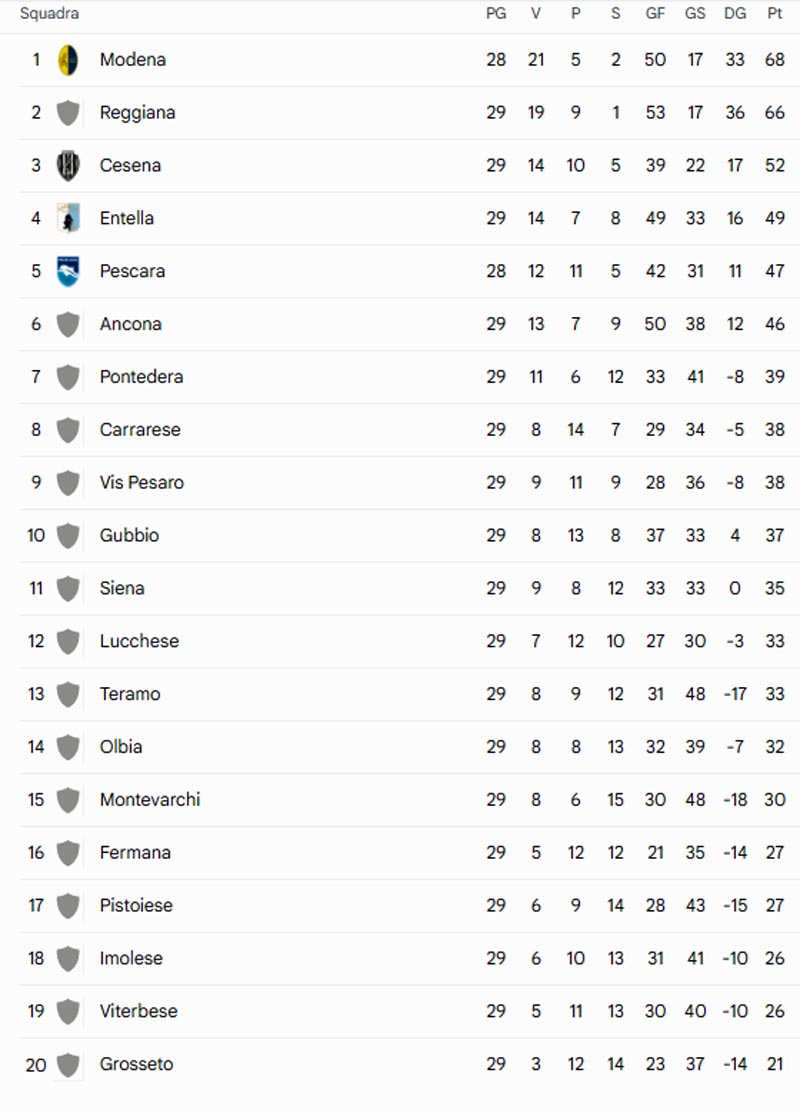Click the Modena team crest icon
Image resolution: width=800 pixels, height=1113 pixels.
[x=68, y=60]
